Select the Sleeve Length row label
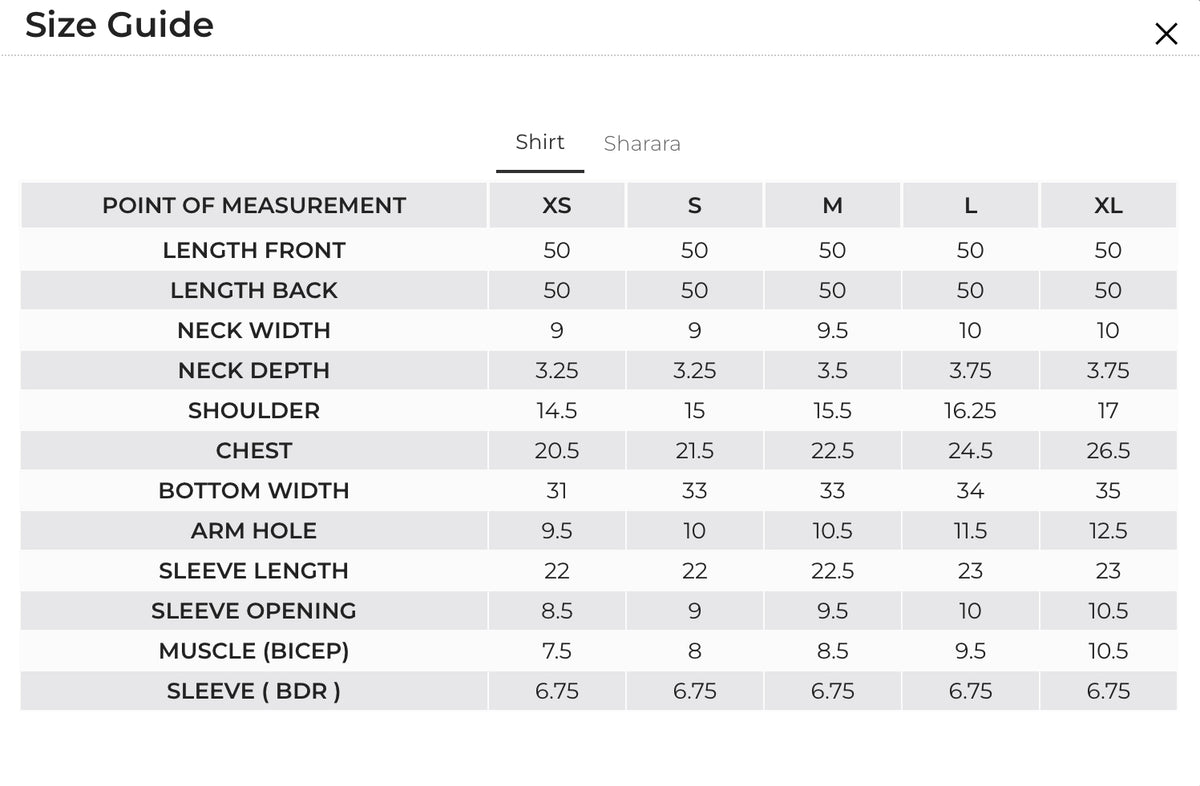The width and height of the screenshot is (1200, 786). pyautogui.click(x=254, y=570)
